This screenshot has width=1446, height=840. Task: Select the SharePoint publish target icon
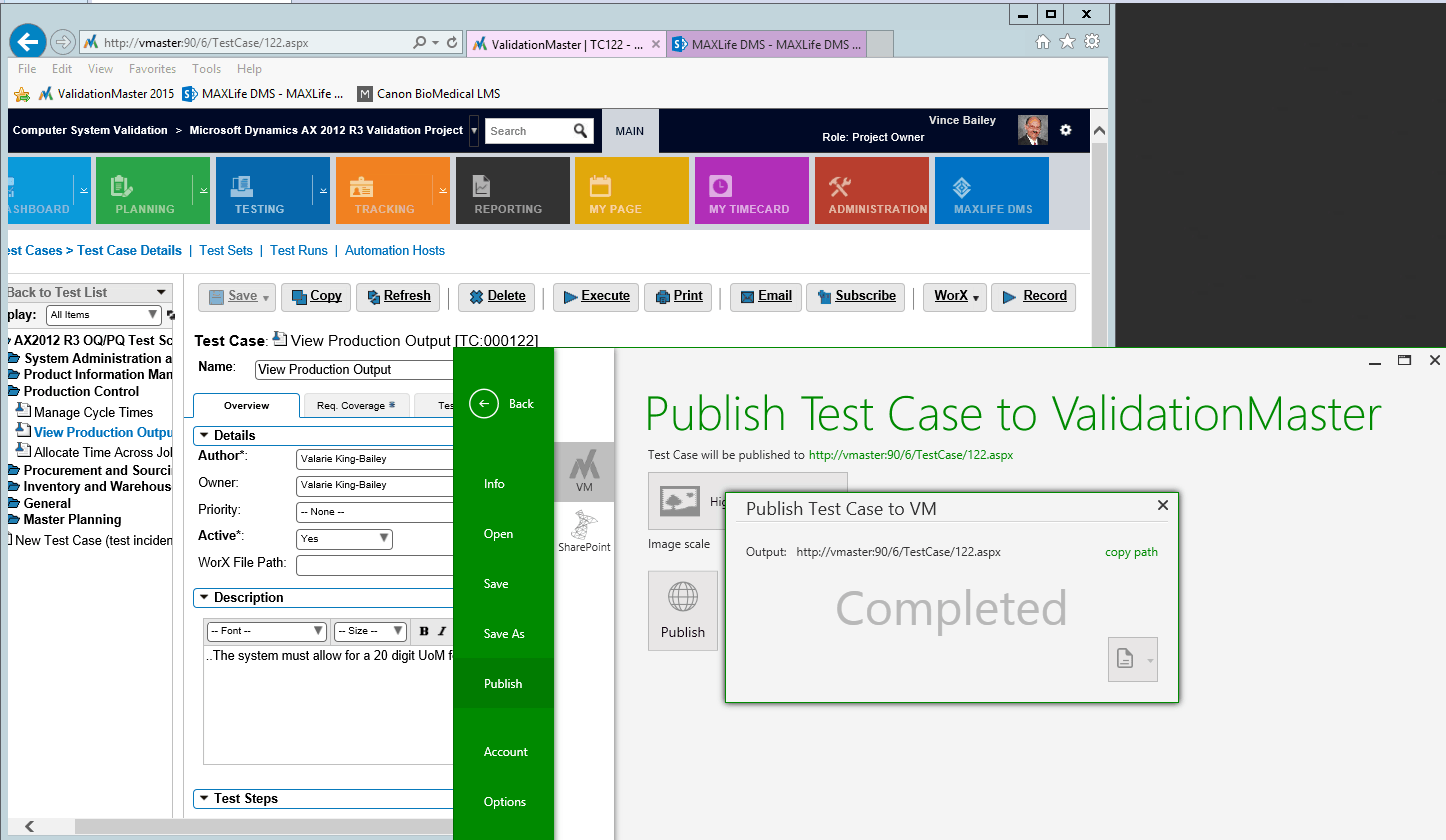pos(584,530)
